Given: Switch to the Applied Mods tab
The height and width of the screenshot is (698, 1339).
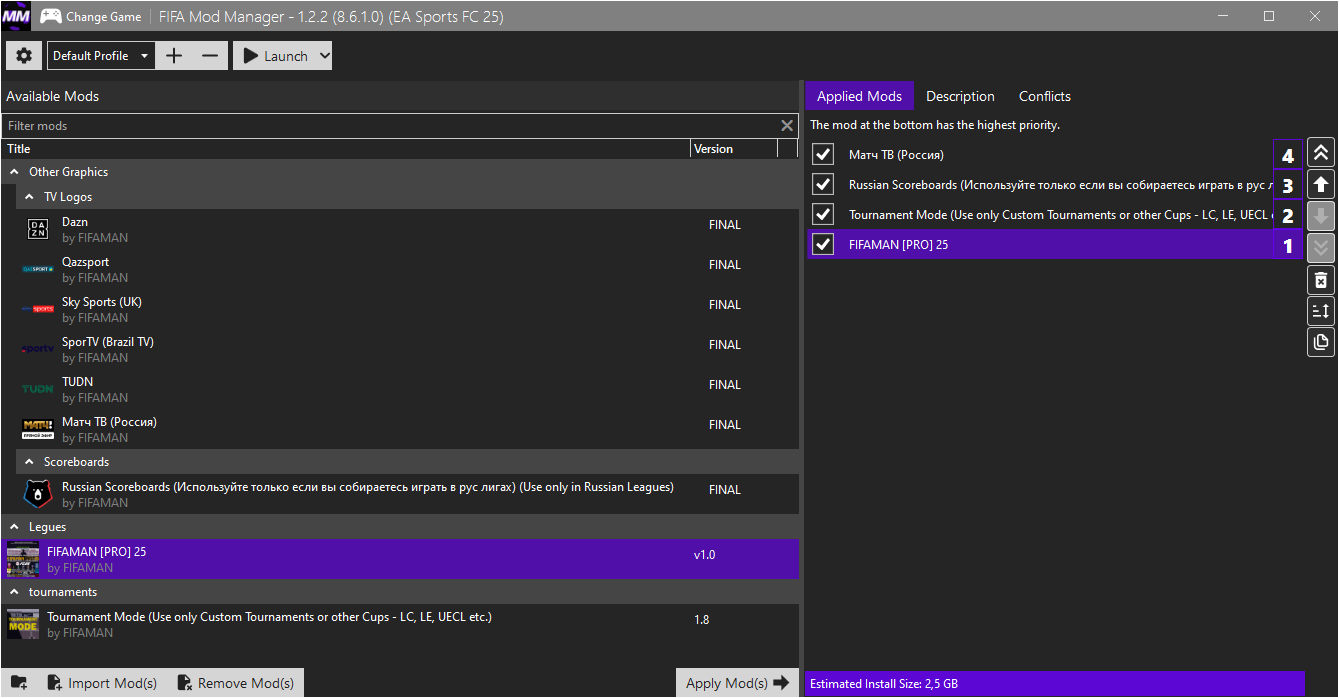Looking at the screenshot, I should click(x=859, y=96).
